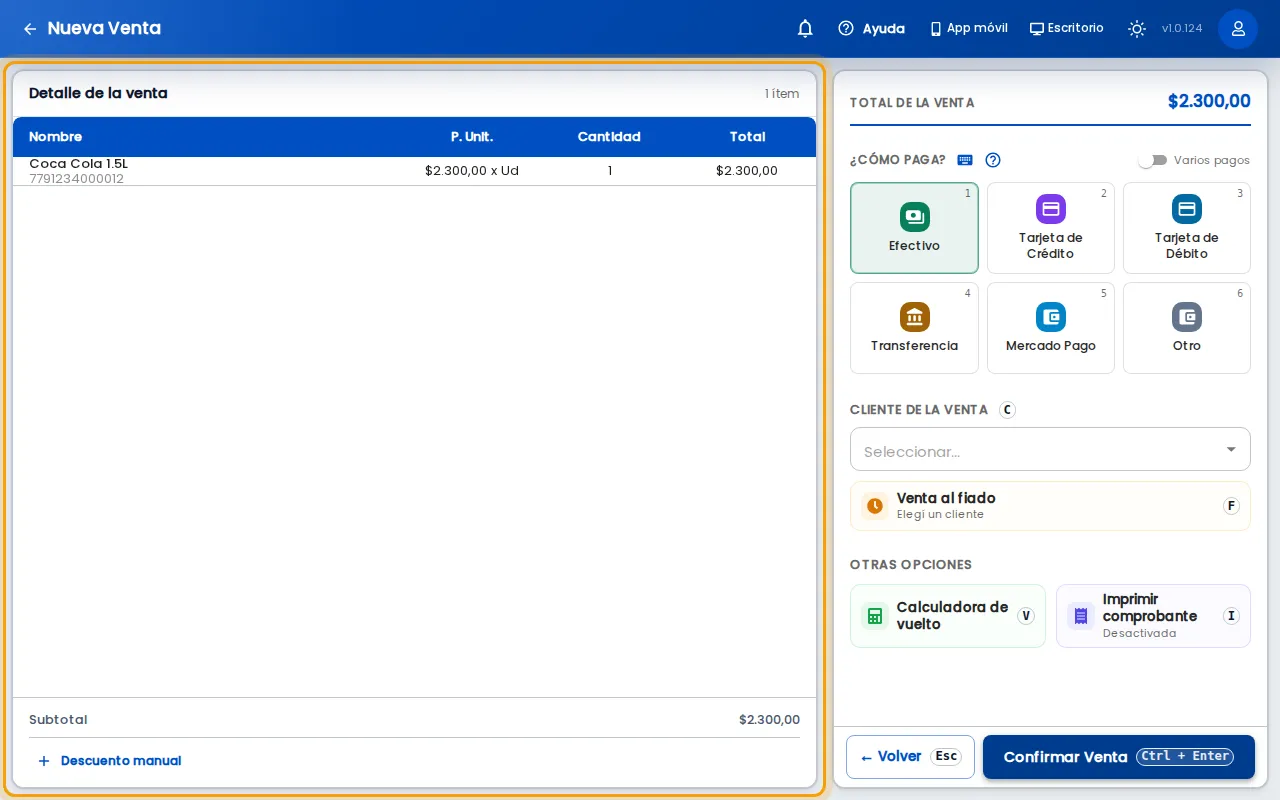Screen dimensions: 1280x800
Task: Click Confirmar Venta button
Action: pos(1118,757)
